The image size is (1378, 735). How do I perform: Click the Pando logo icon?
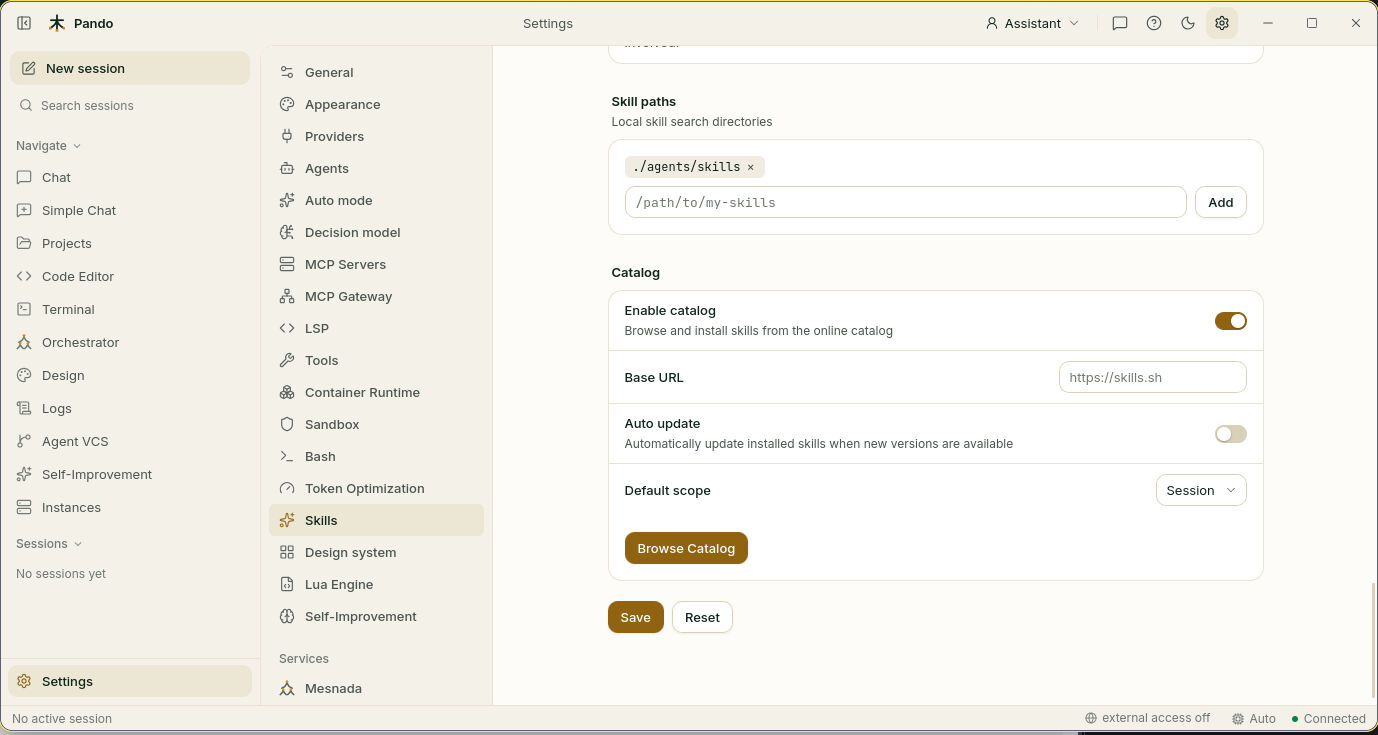click(x=57, y=23)
